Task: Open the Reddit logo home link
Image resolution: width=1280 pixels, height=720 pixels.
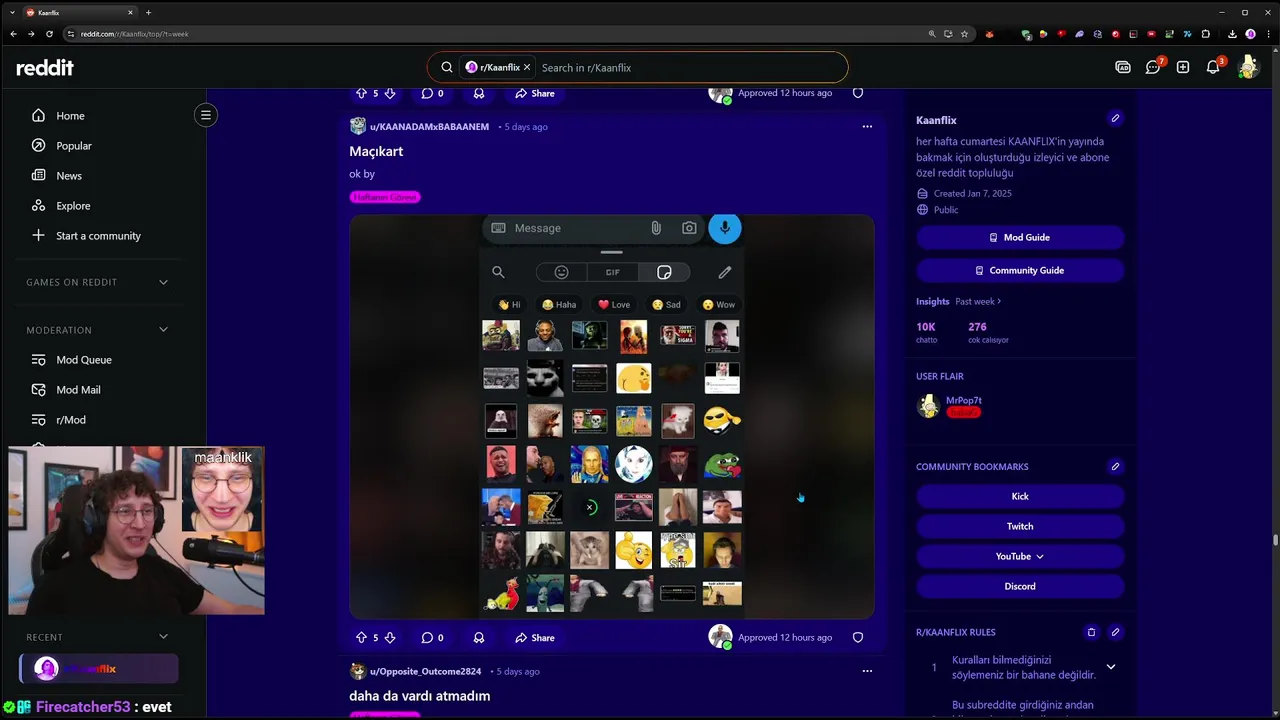Action: [x=45, y=68]
